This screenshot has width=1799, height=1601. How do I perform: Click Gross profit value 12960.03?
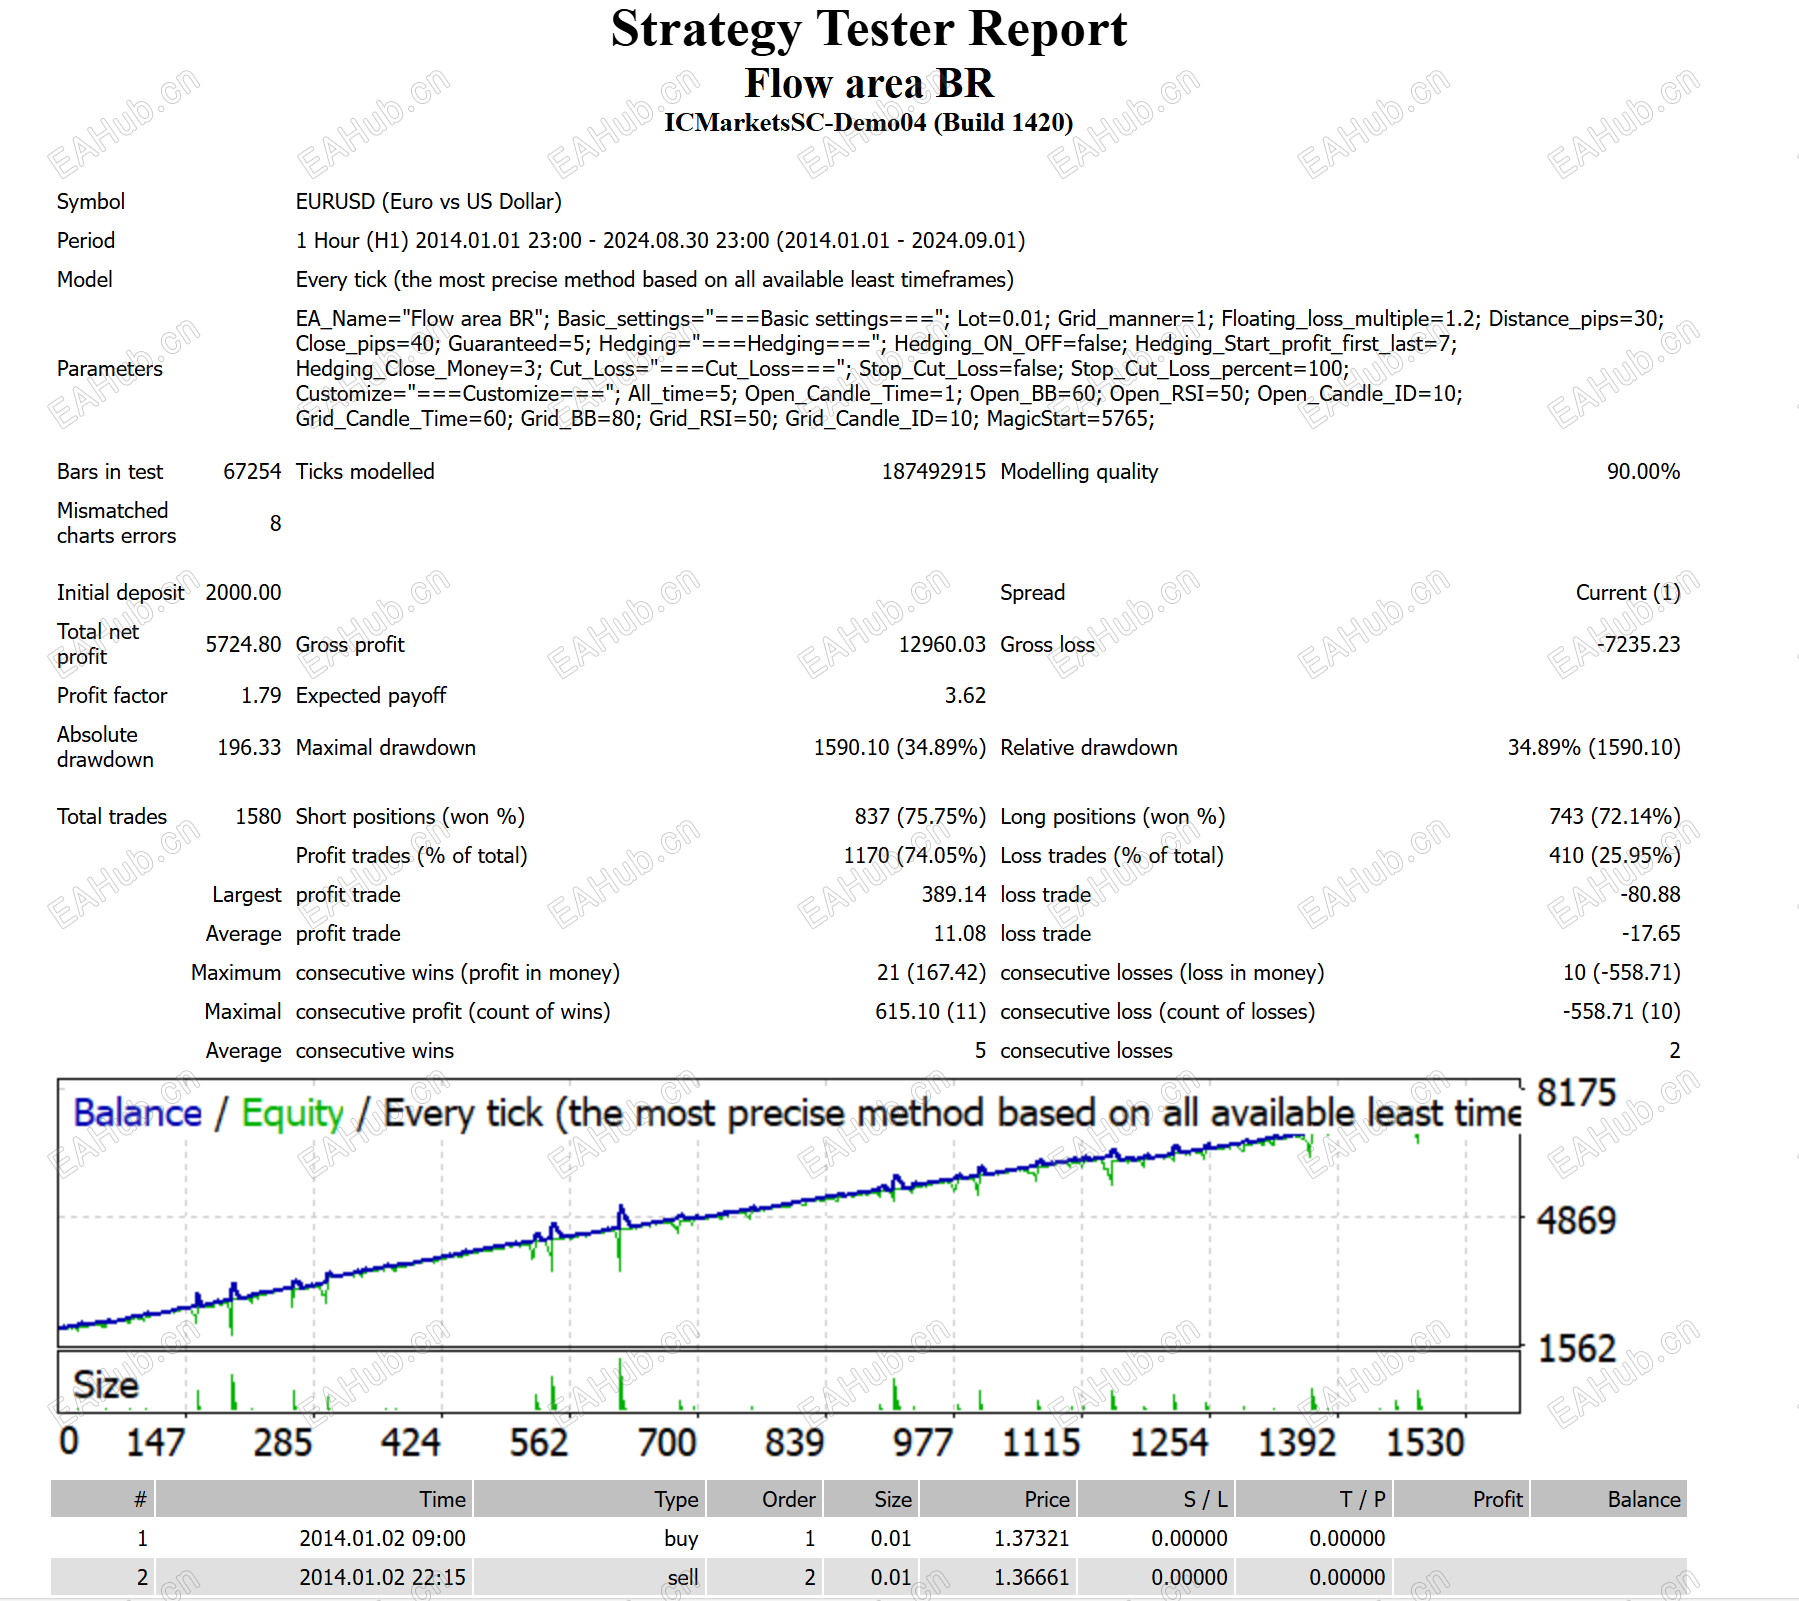(x=942, y=645)
